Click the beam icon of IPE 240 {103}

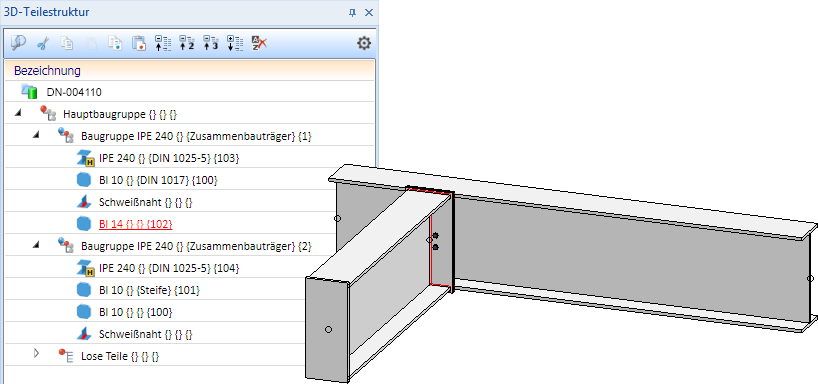click(85, 157)
